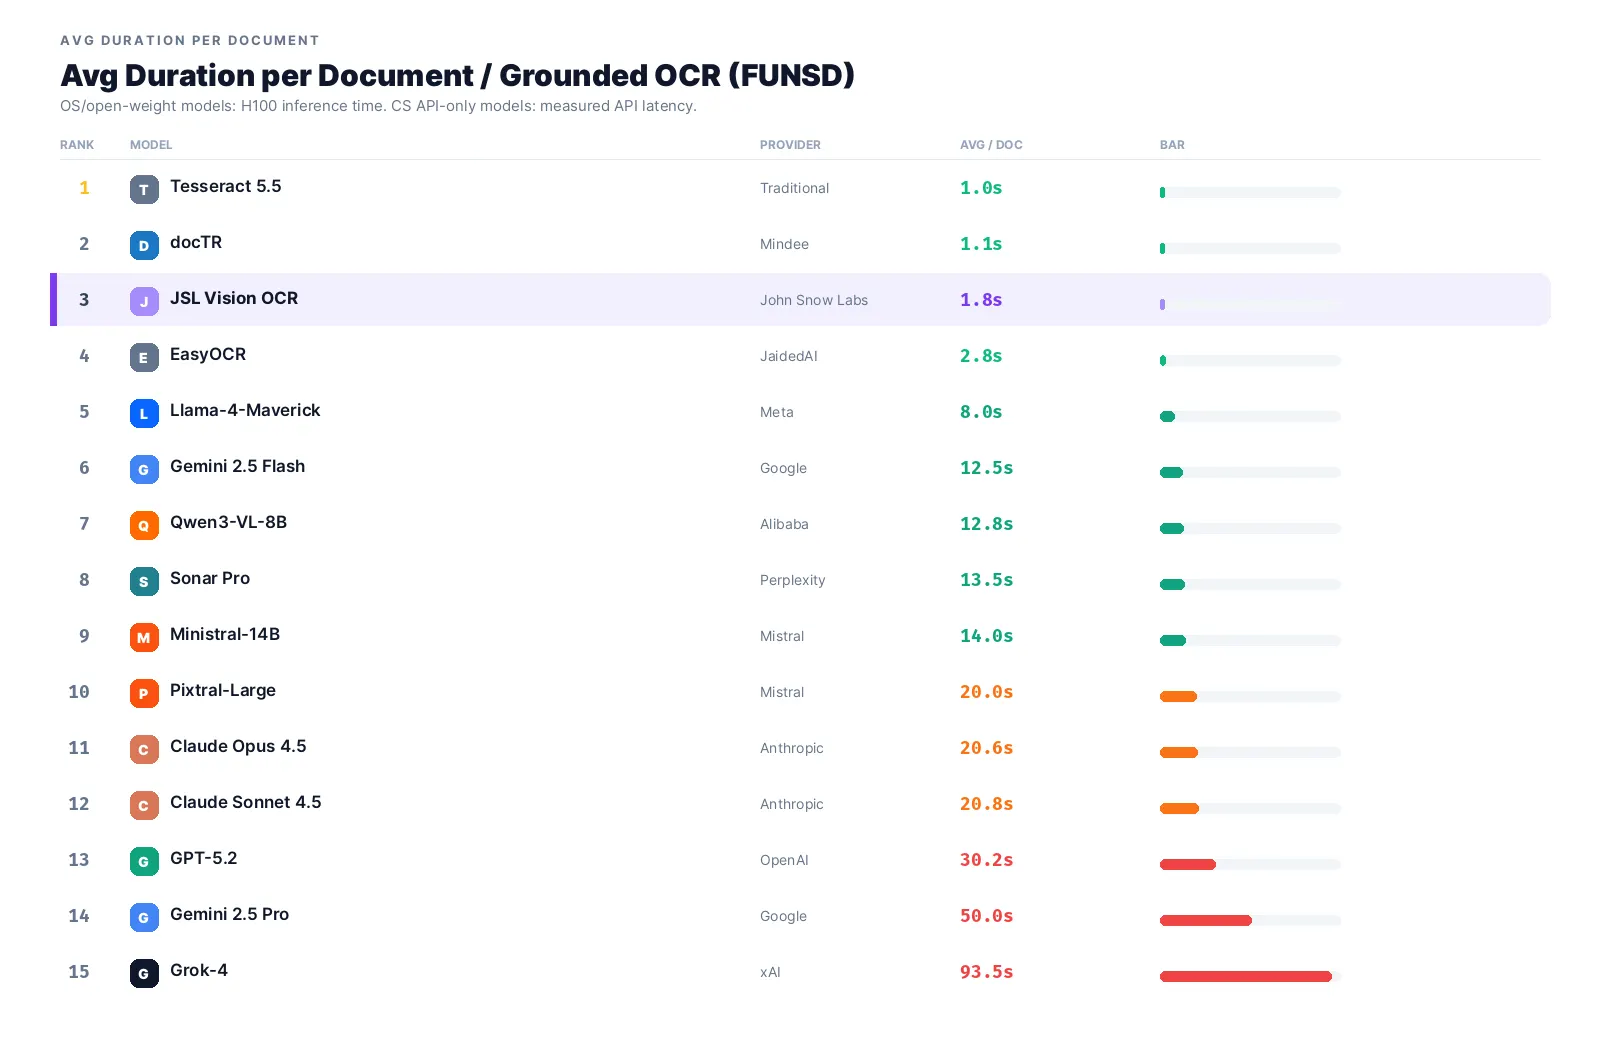The width and height of the screenshot is (1600, 1045).
Task: Click the 1.8s duration value
Action: click(x=981, y=301)
